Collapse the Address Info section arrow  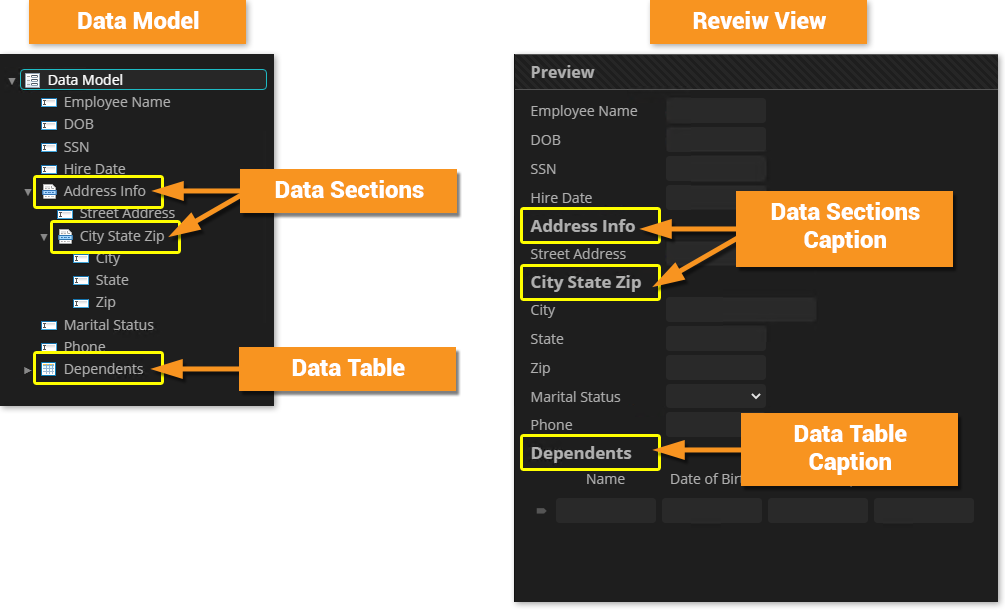click(x=28, y=191)
